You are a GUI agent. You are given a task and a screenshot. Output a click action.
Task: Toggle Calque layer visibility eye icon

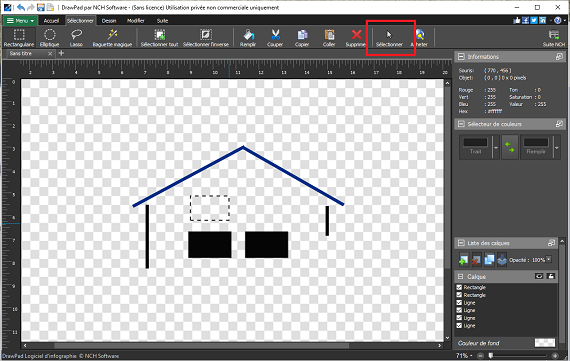pos(539,276)
